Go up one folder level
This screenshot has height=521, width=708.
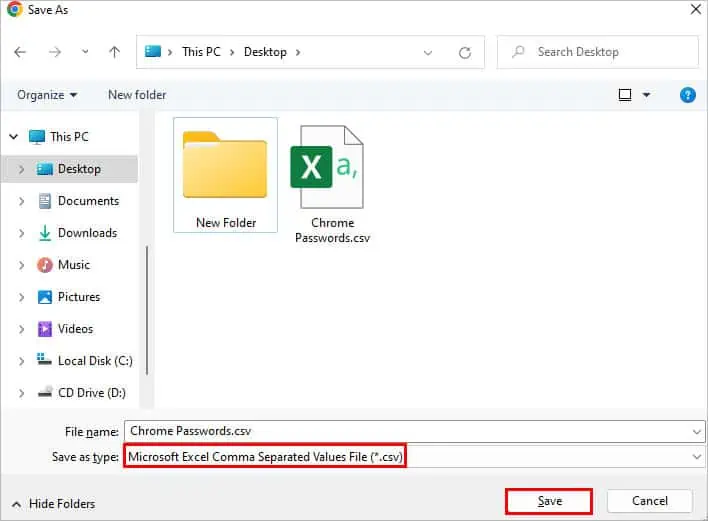coord(114,52)
